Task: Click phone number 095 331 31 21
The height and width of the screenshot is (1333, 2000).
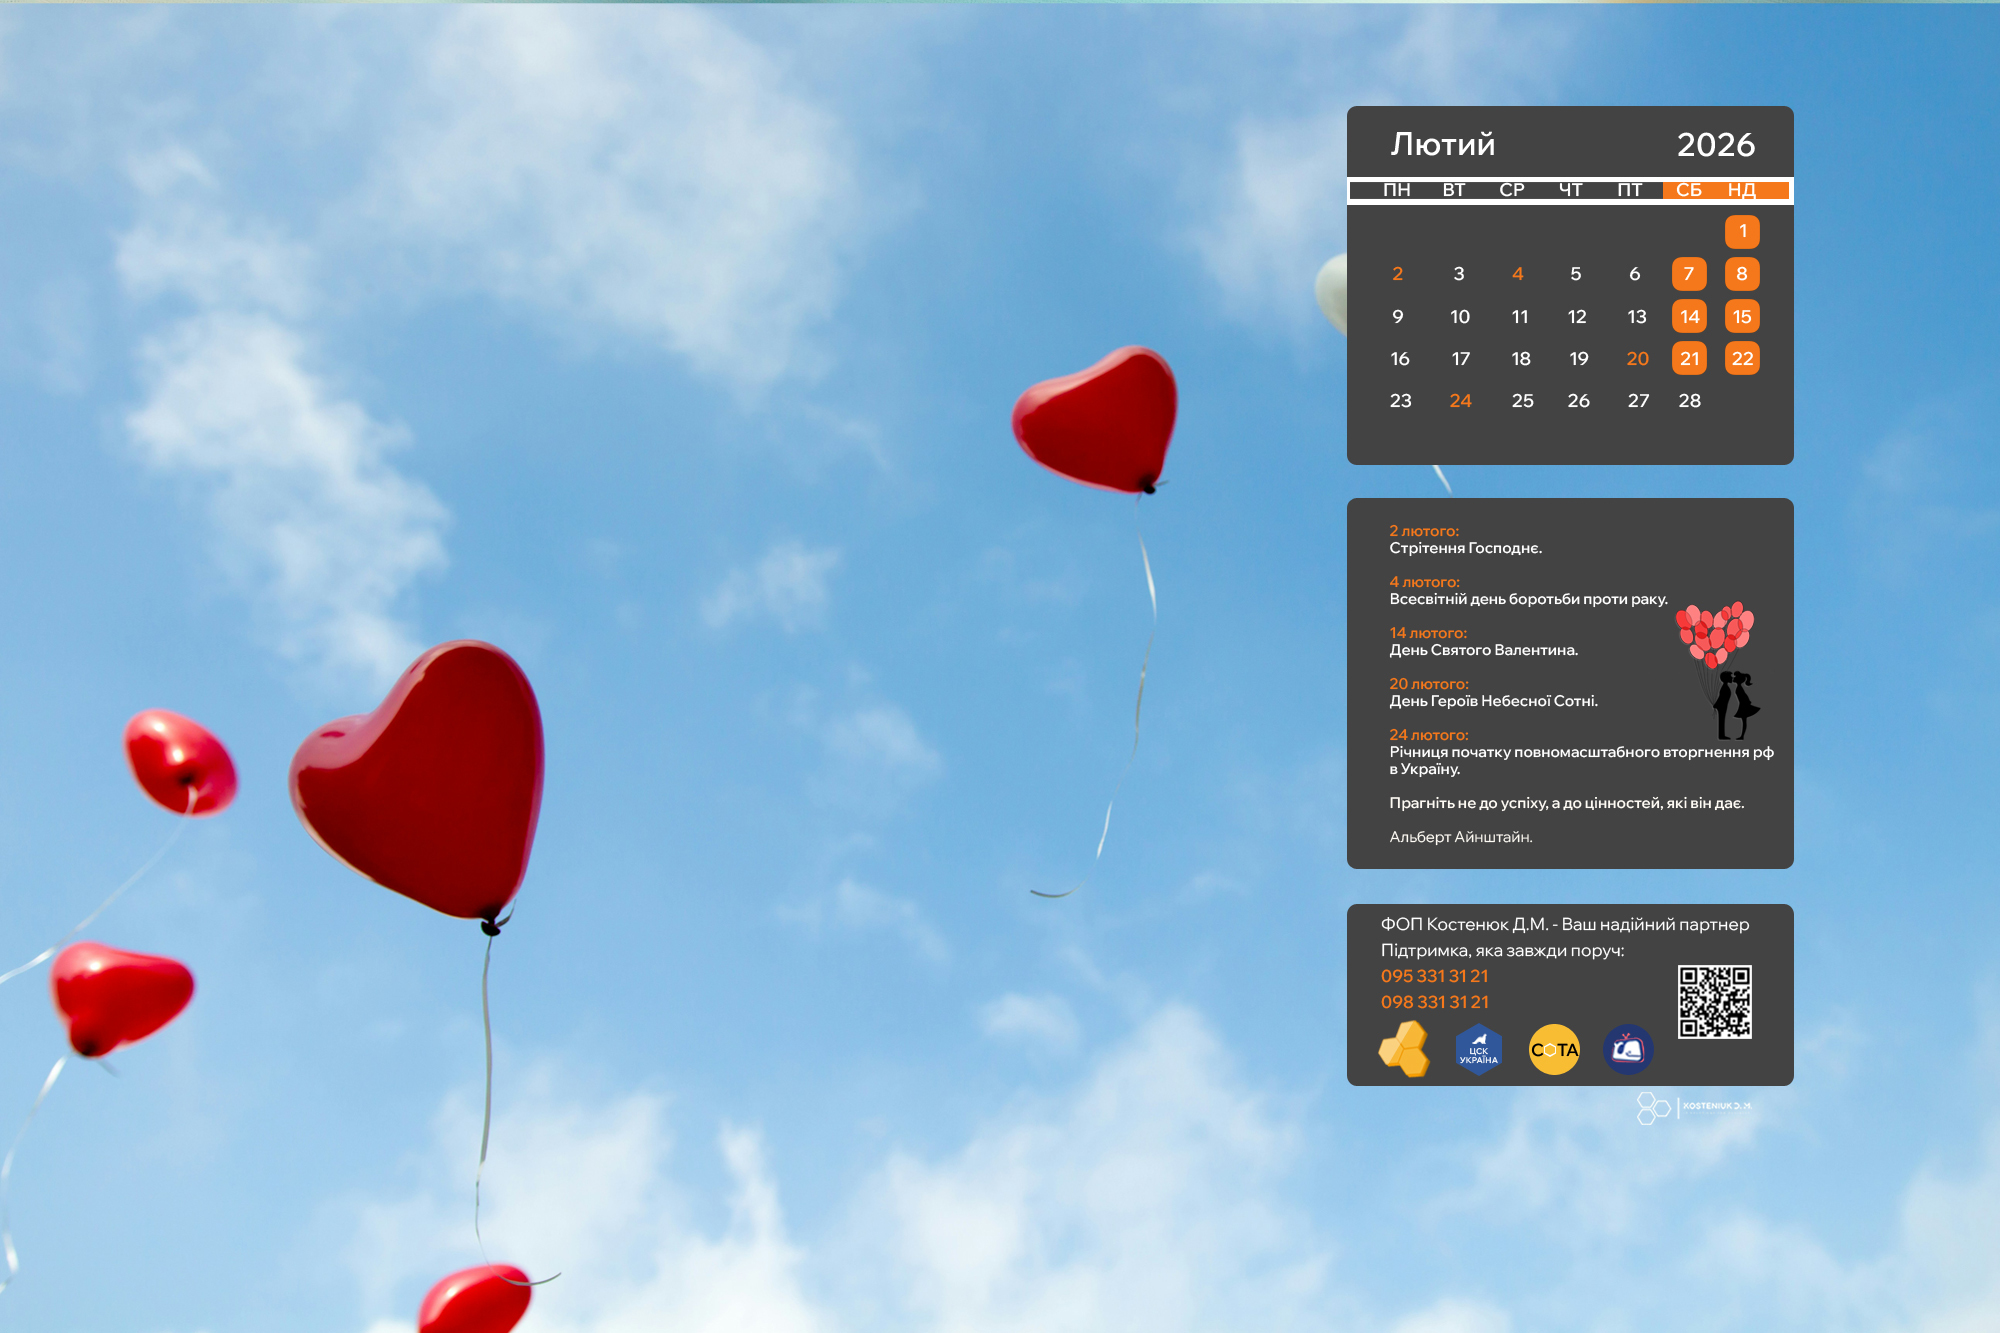Action: 1434,976
